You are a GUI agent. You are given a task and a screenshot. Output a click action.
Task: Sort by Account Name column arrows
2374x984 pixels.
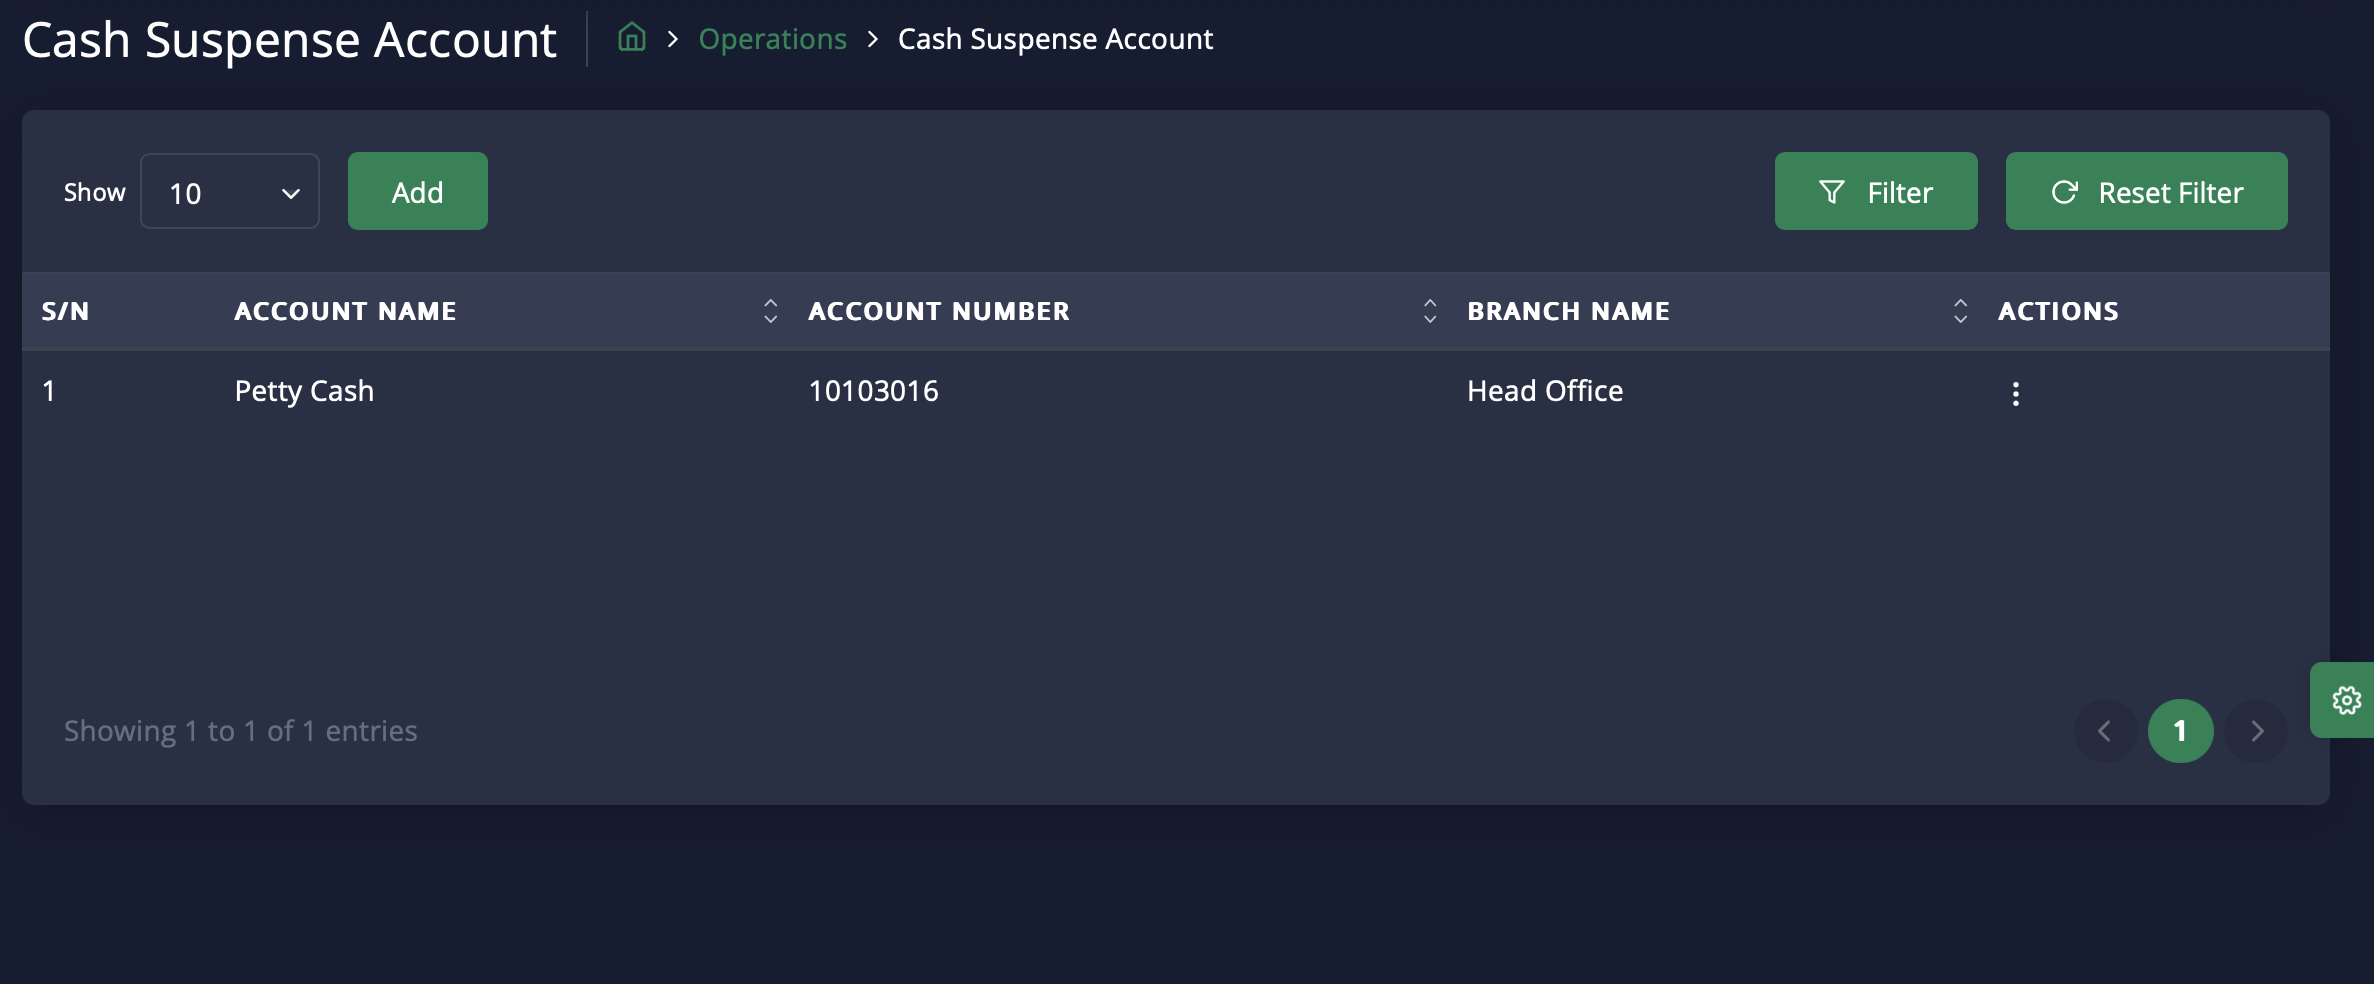point(770,311)
